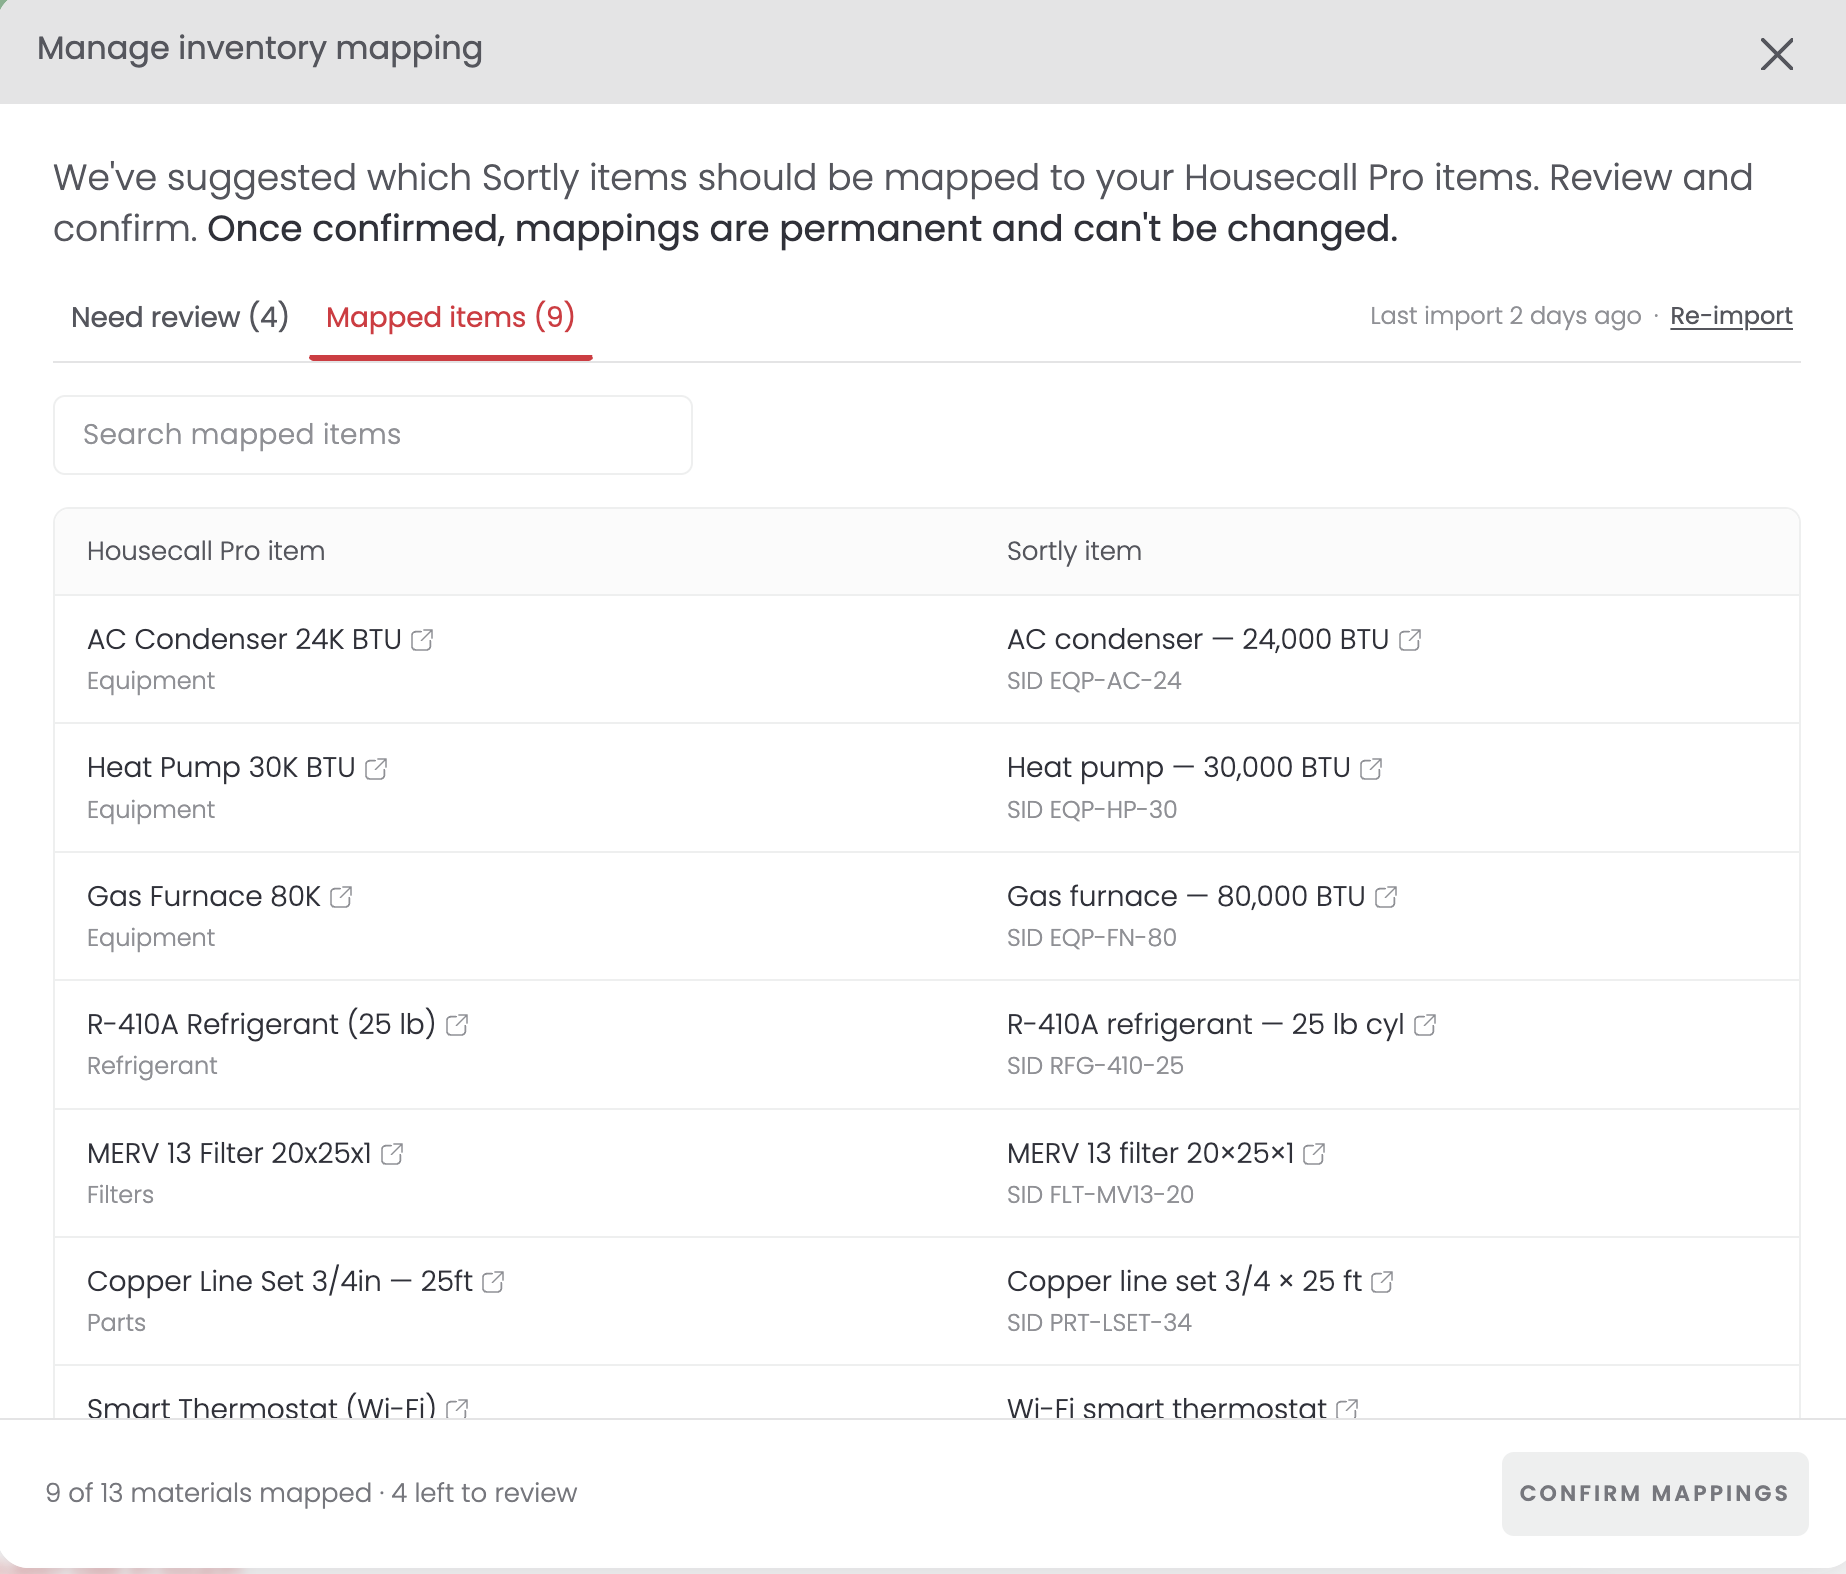Open external link for Sortly Heat pump — 30,000 BTU
This screenshot has width=1846, height=1574.
1371,768
